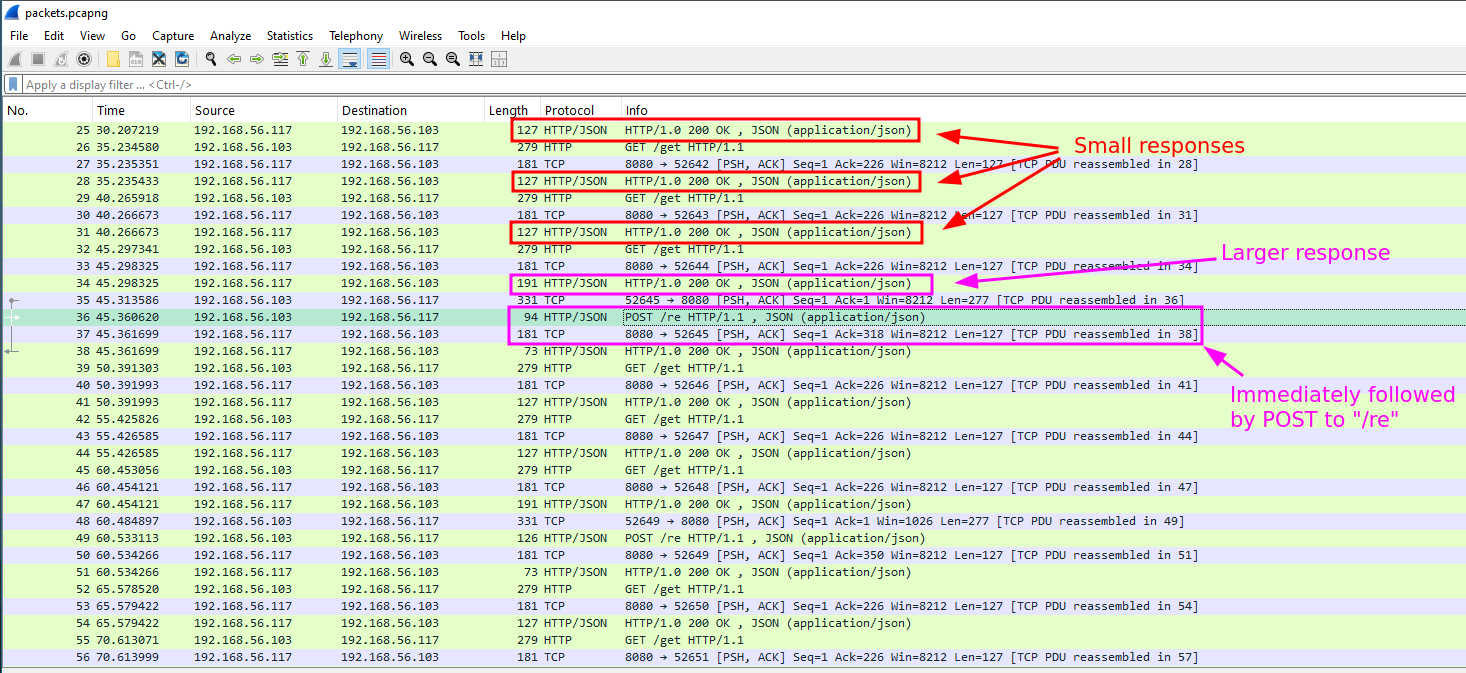Go to the first packet
The height and width of the screenshot is (673, 1466).
coord(303,59)
